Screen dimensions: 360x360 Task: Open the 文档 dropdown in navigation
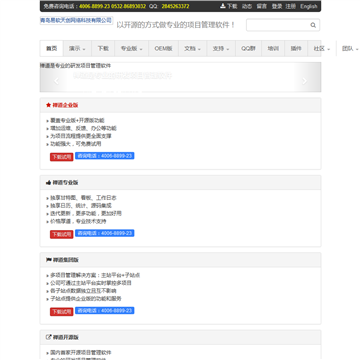(x=192, y=49)
